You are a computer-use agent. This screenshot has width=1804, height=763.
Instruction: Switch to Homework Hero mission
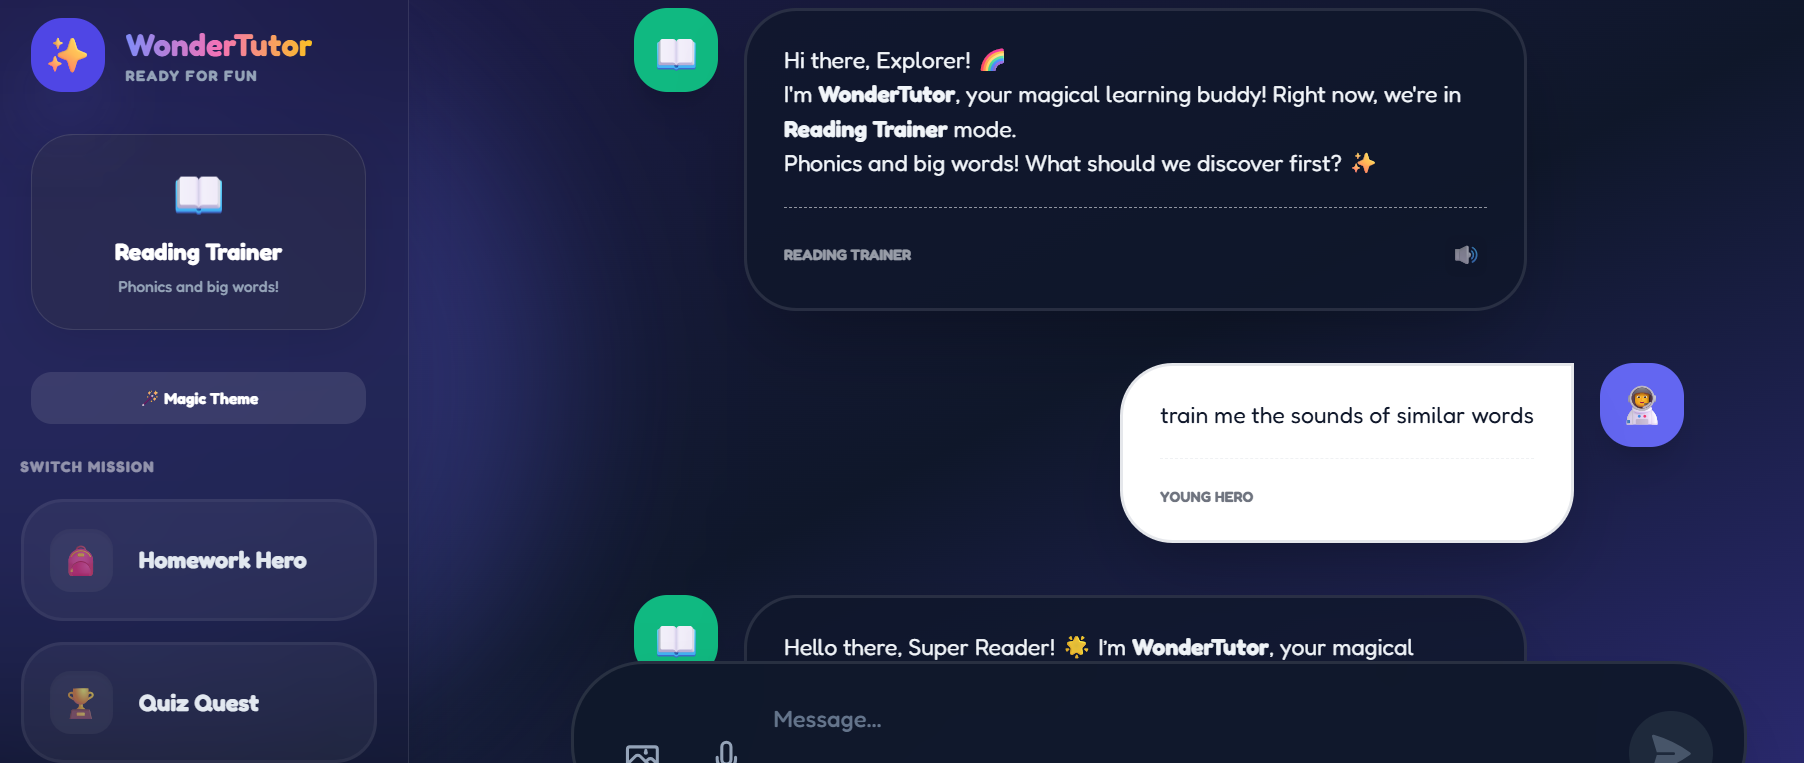[198, 560]
